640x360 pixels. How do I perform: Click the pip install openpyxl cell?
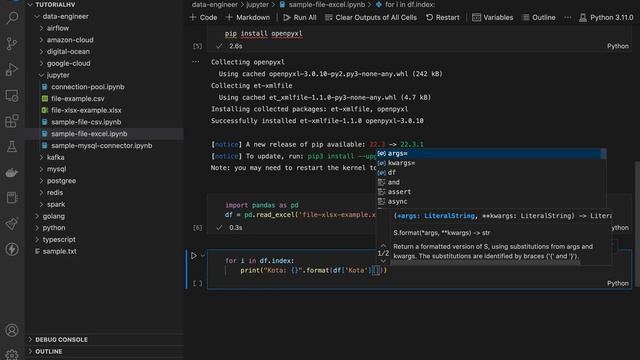pyautogui.click(x=419, y=34)
